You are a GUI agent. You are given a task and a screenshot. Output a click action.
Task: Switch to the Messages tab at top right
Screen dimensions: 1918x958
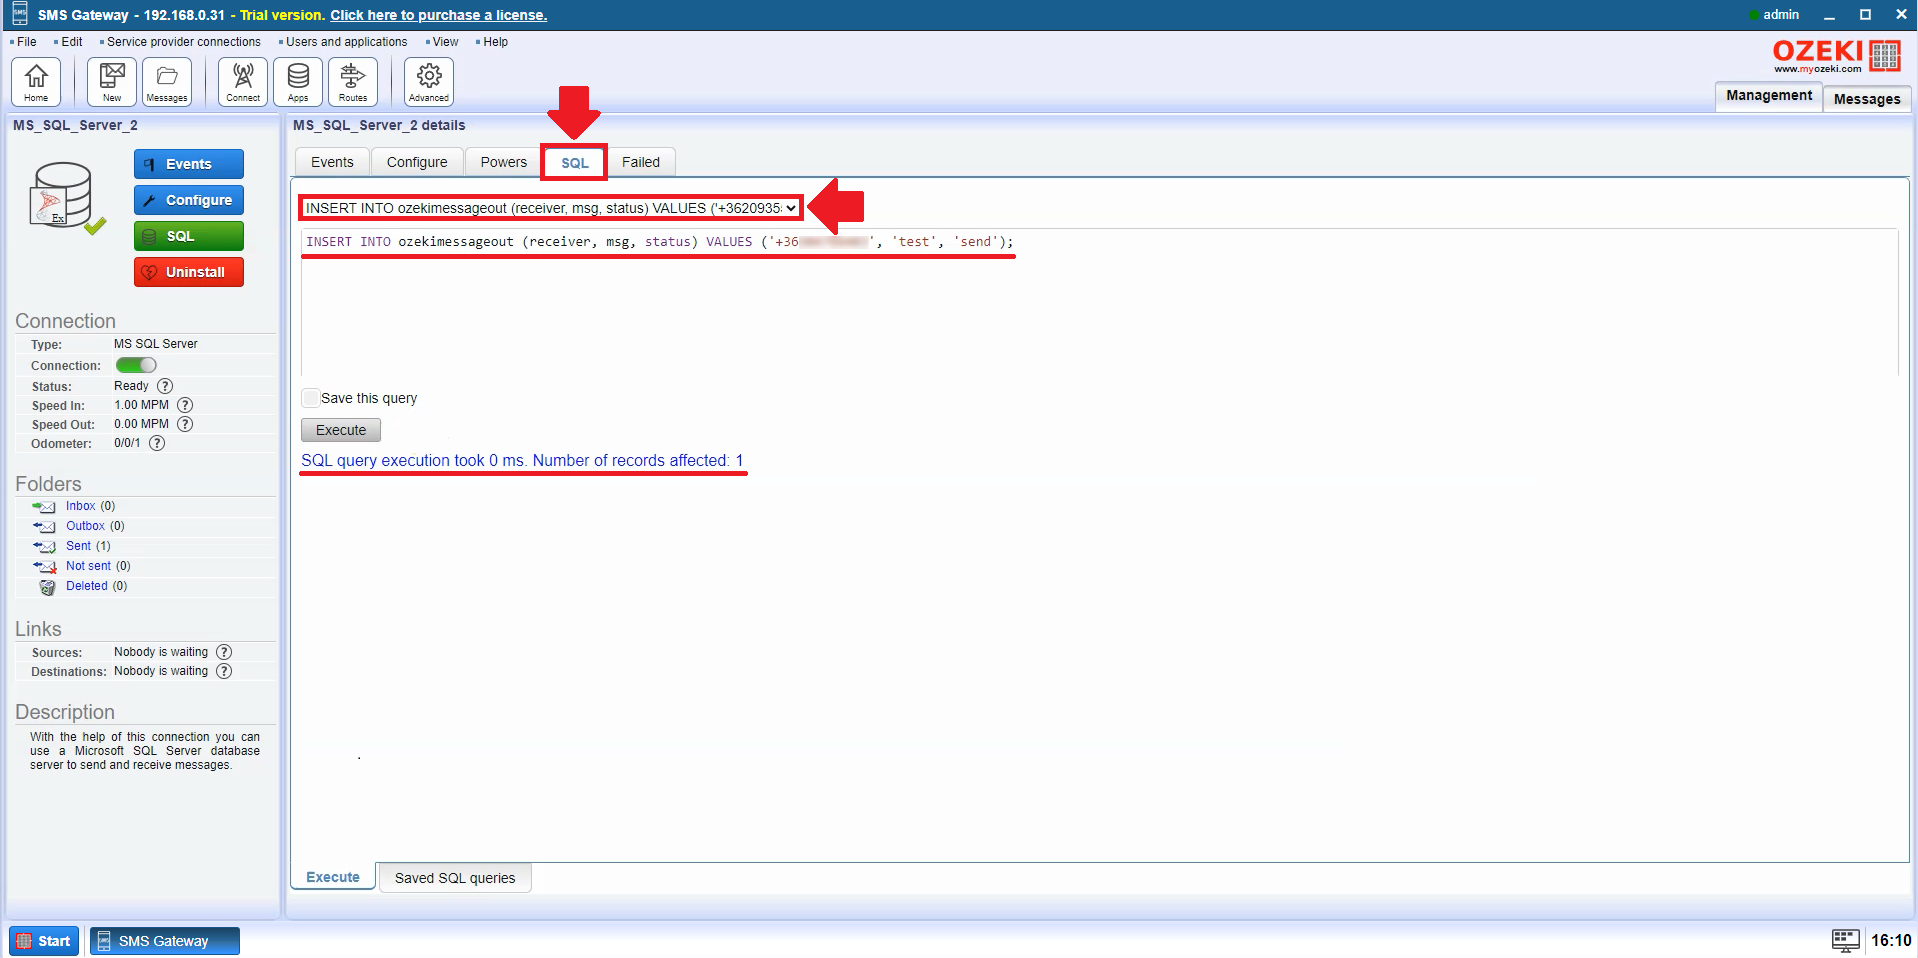(x=1867, y=99)
